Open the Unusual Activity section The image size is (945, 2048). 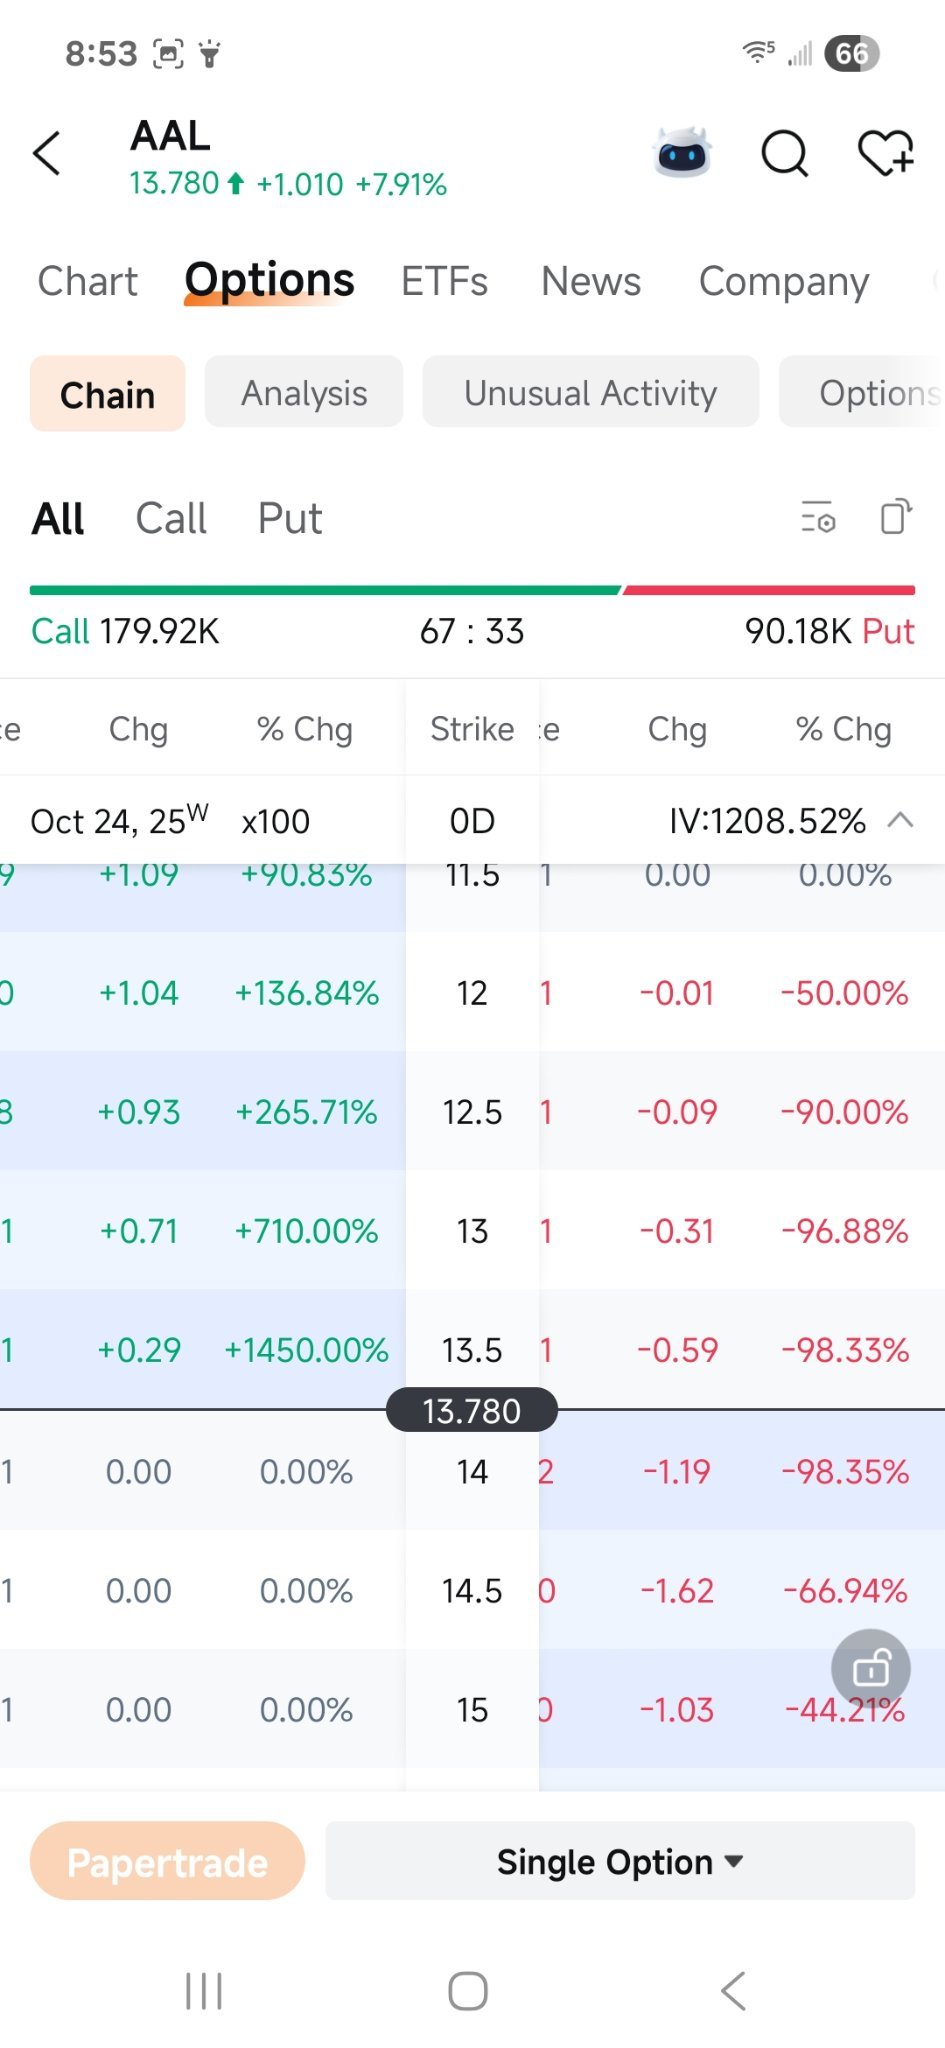(591, 393)
